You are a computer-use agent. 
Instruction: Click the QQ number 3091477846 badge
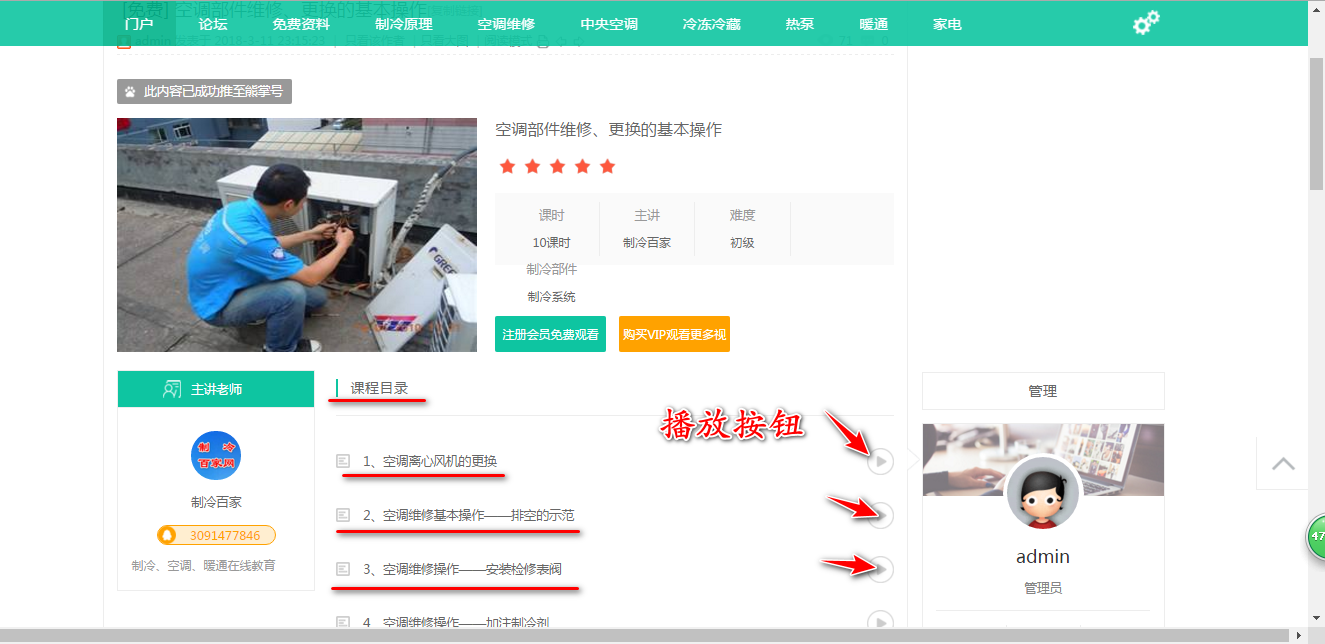(x=216, y=535)
